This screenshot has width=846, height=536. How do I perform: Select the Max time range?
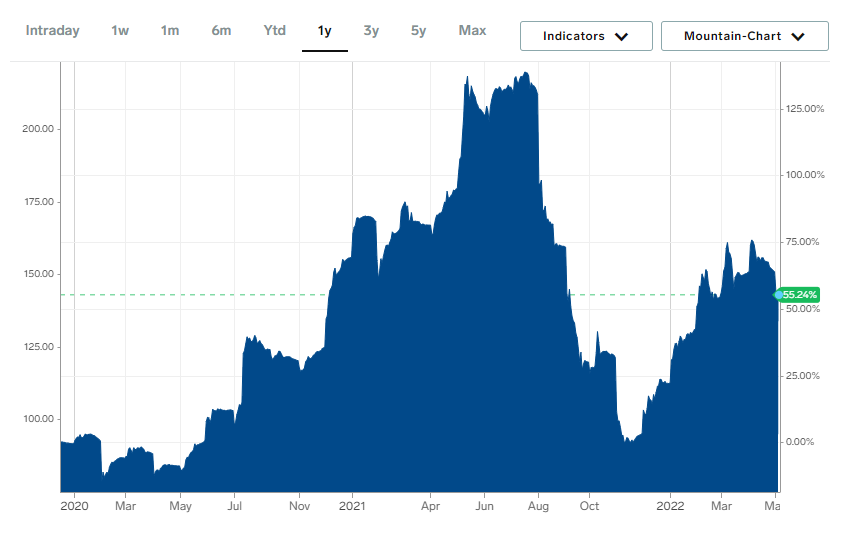pos(472,31)
